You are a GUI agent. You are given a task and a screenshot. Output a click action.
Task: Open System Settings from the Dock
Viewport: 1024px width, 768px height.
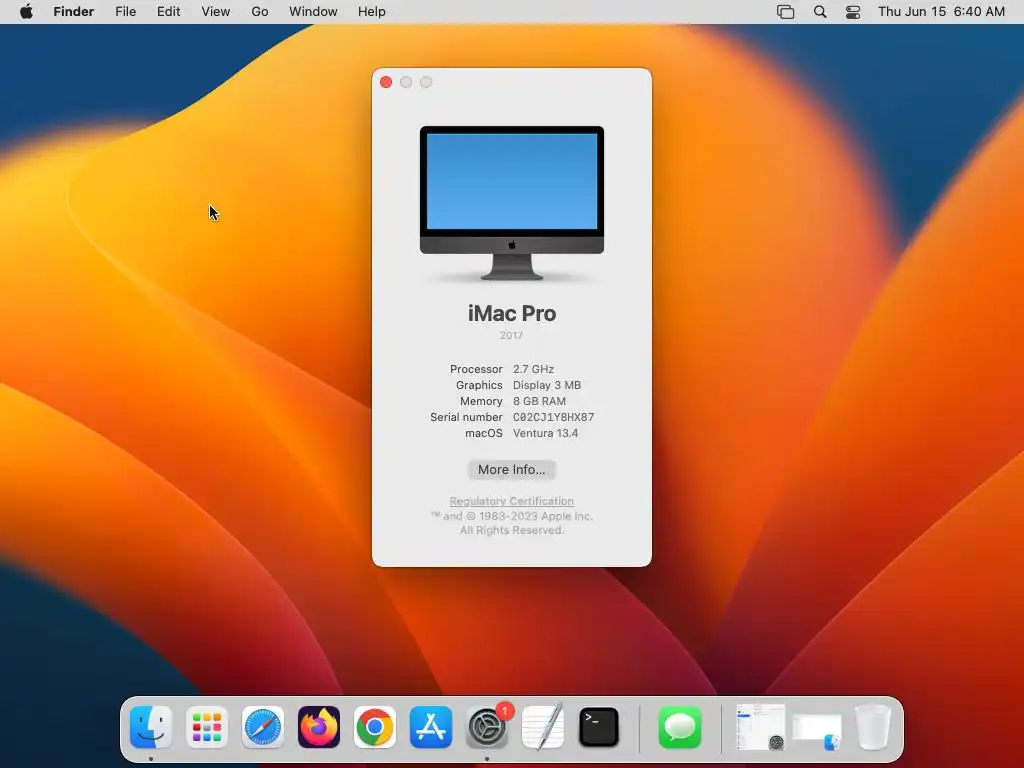pos(487,727)
